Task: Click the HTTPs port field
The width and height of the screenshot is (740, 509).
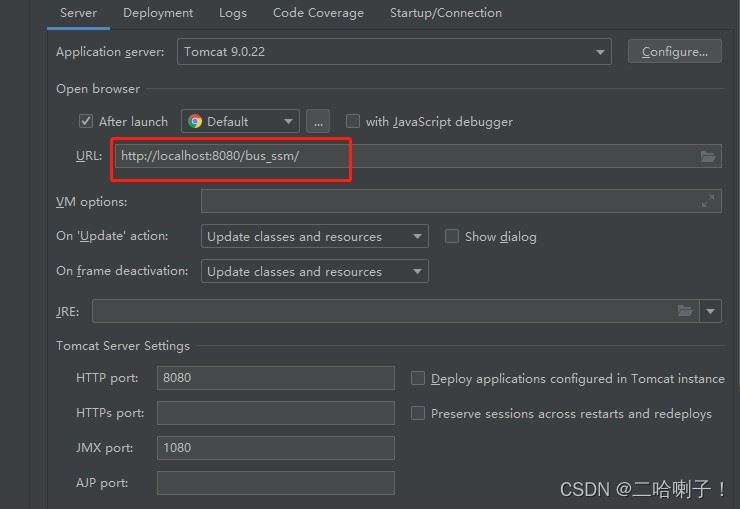Action: coord(276,413)
